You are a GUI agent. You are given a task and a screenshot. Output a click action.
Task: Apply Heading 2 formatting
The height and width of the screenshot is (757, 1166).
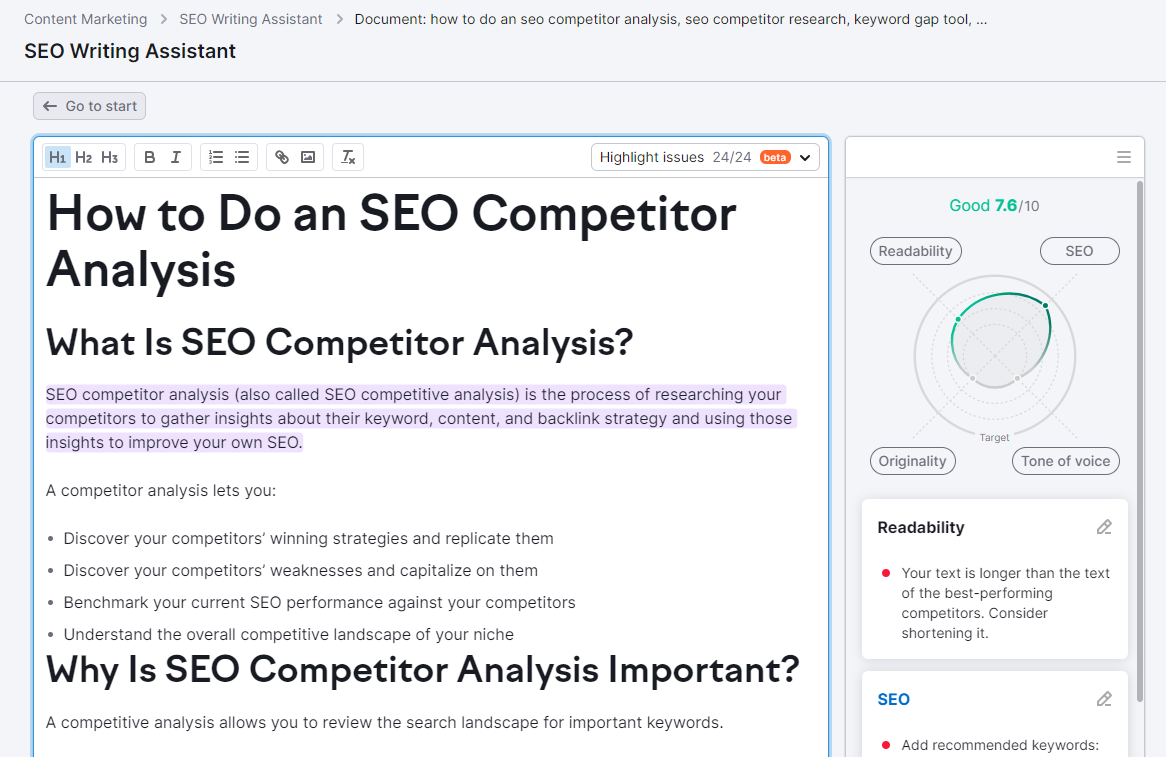(x=83, y=157)
